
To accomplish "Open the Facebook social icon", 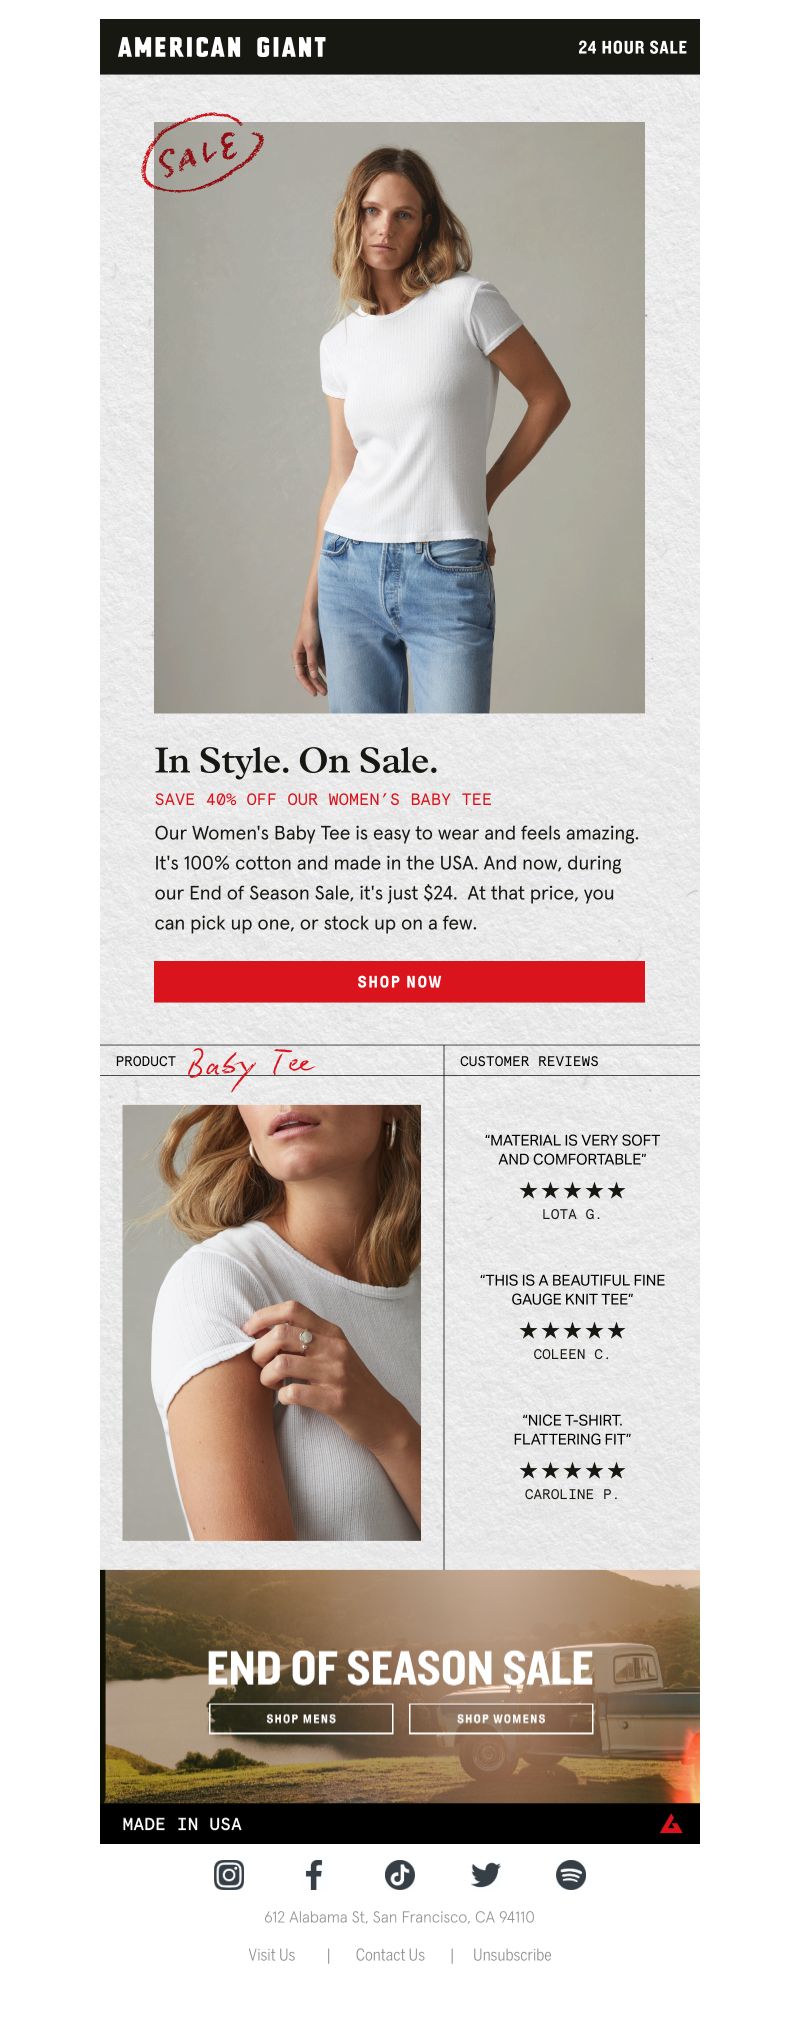I will pyautogui.click(x=314, y=1874).
